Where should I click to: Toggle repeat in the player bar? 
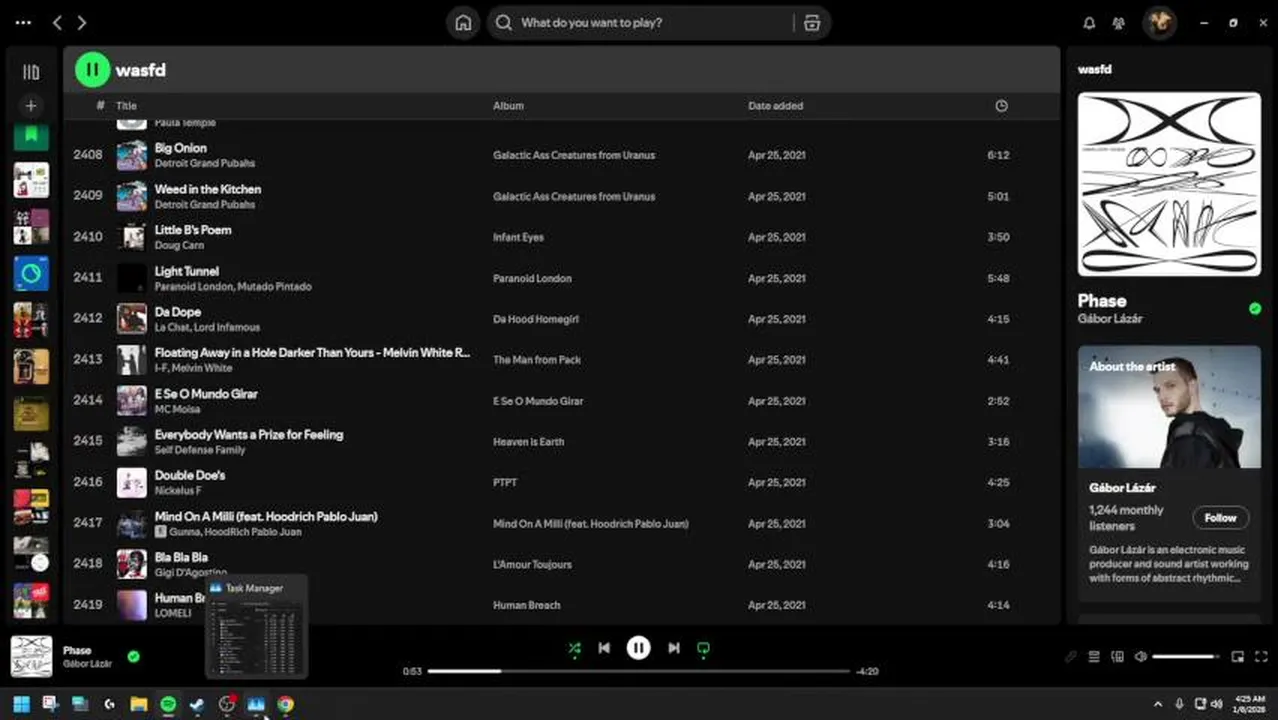pyautogui.click(x=703, y=648)
